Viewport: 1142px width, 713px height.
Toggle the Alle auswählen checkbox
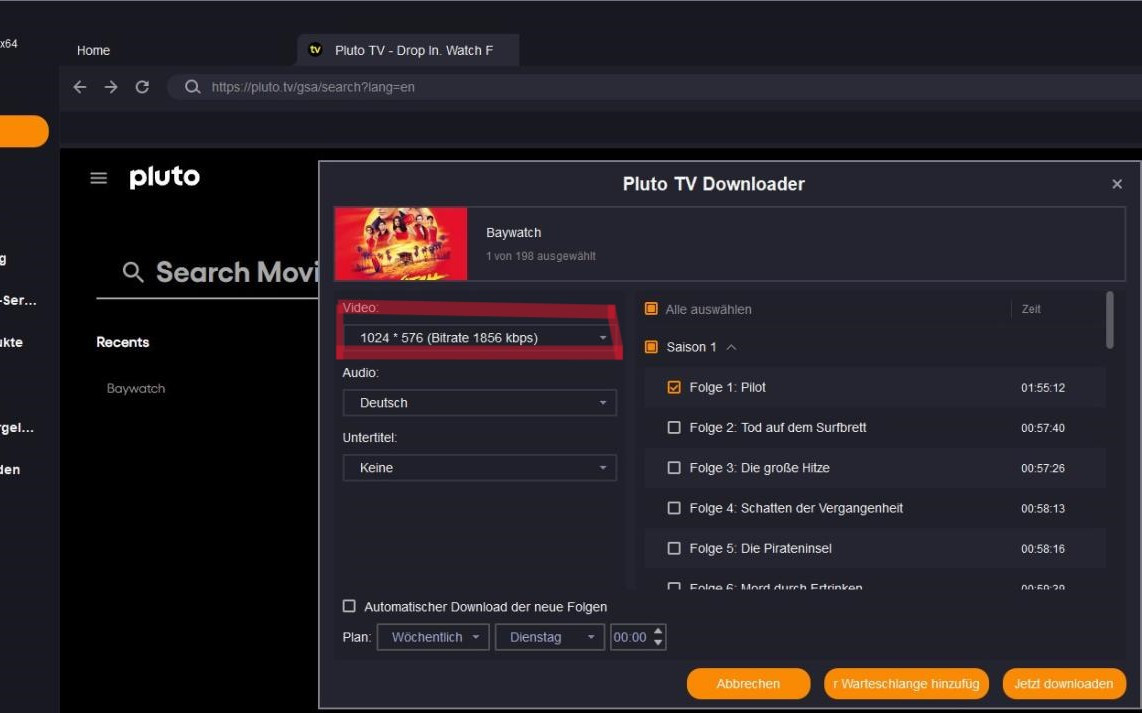[x=651, y=310]
